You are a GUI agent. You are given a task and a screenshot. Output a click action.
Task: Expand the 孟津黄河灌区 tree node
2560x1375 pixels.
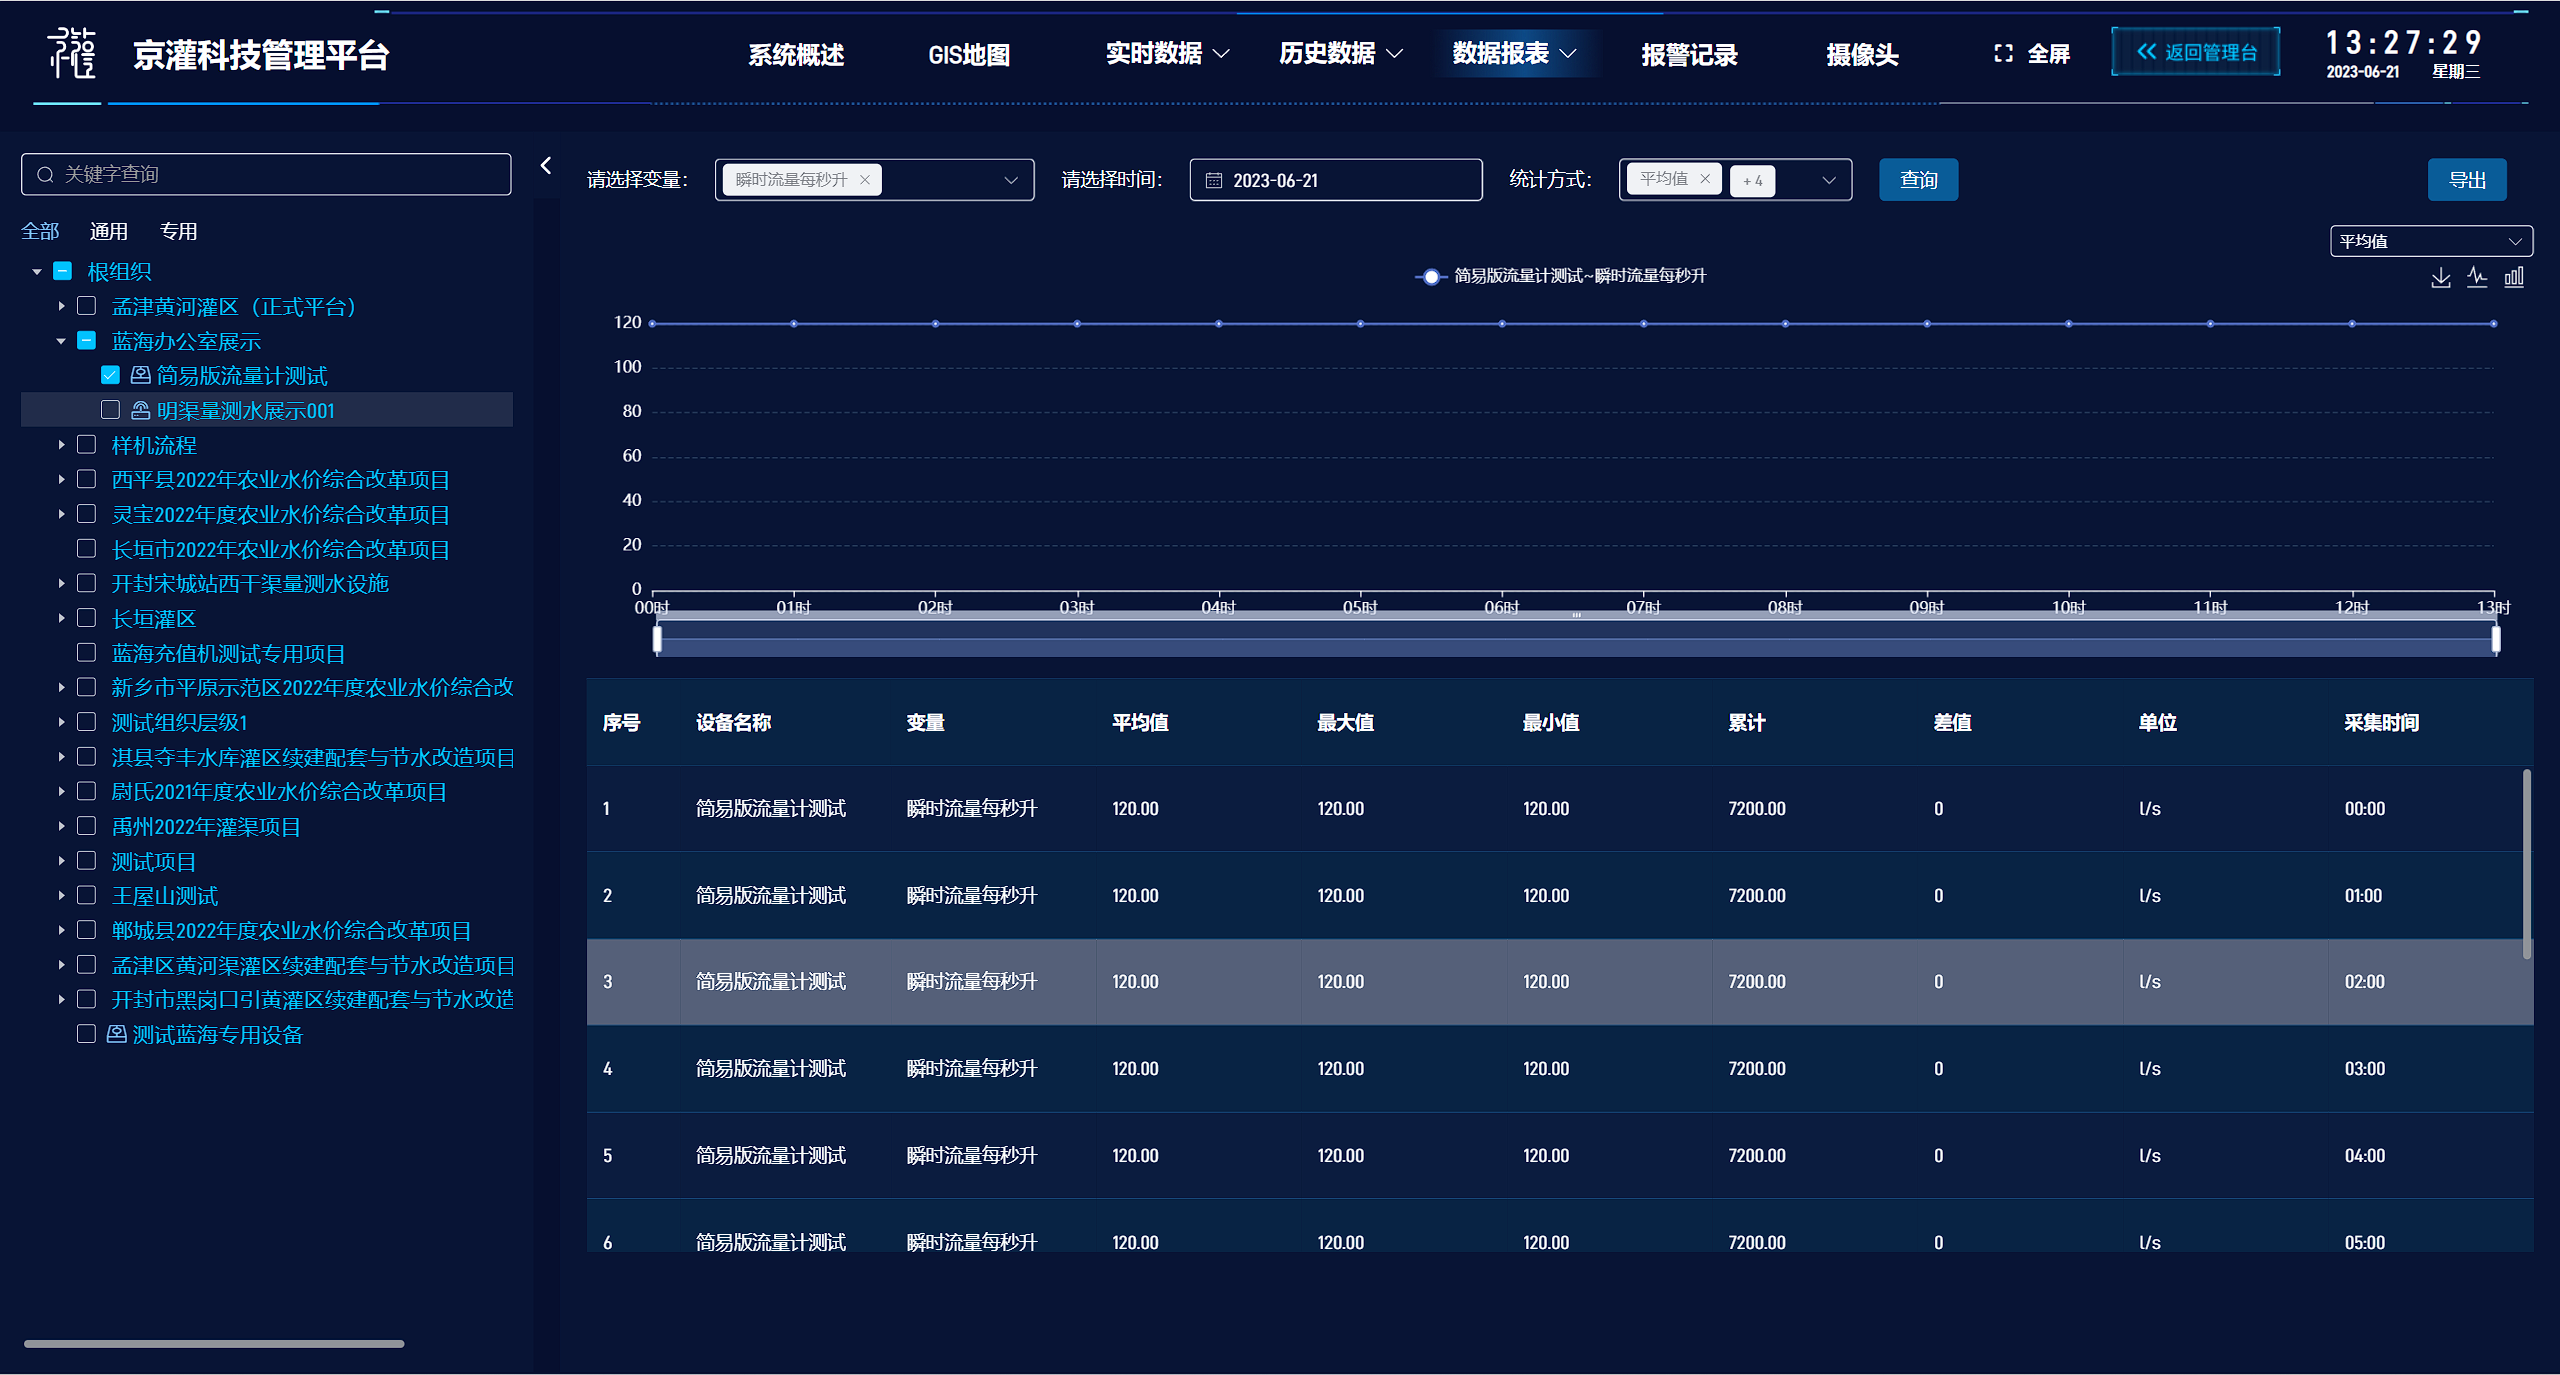point(61,306)
